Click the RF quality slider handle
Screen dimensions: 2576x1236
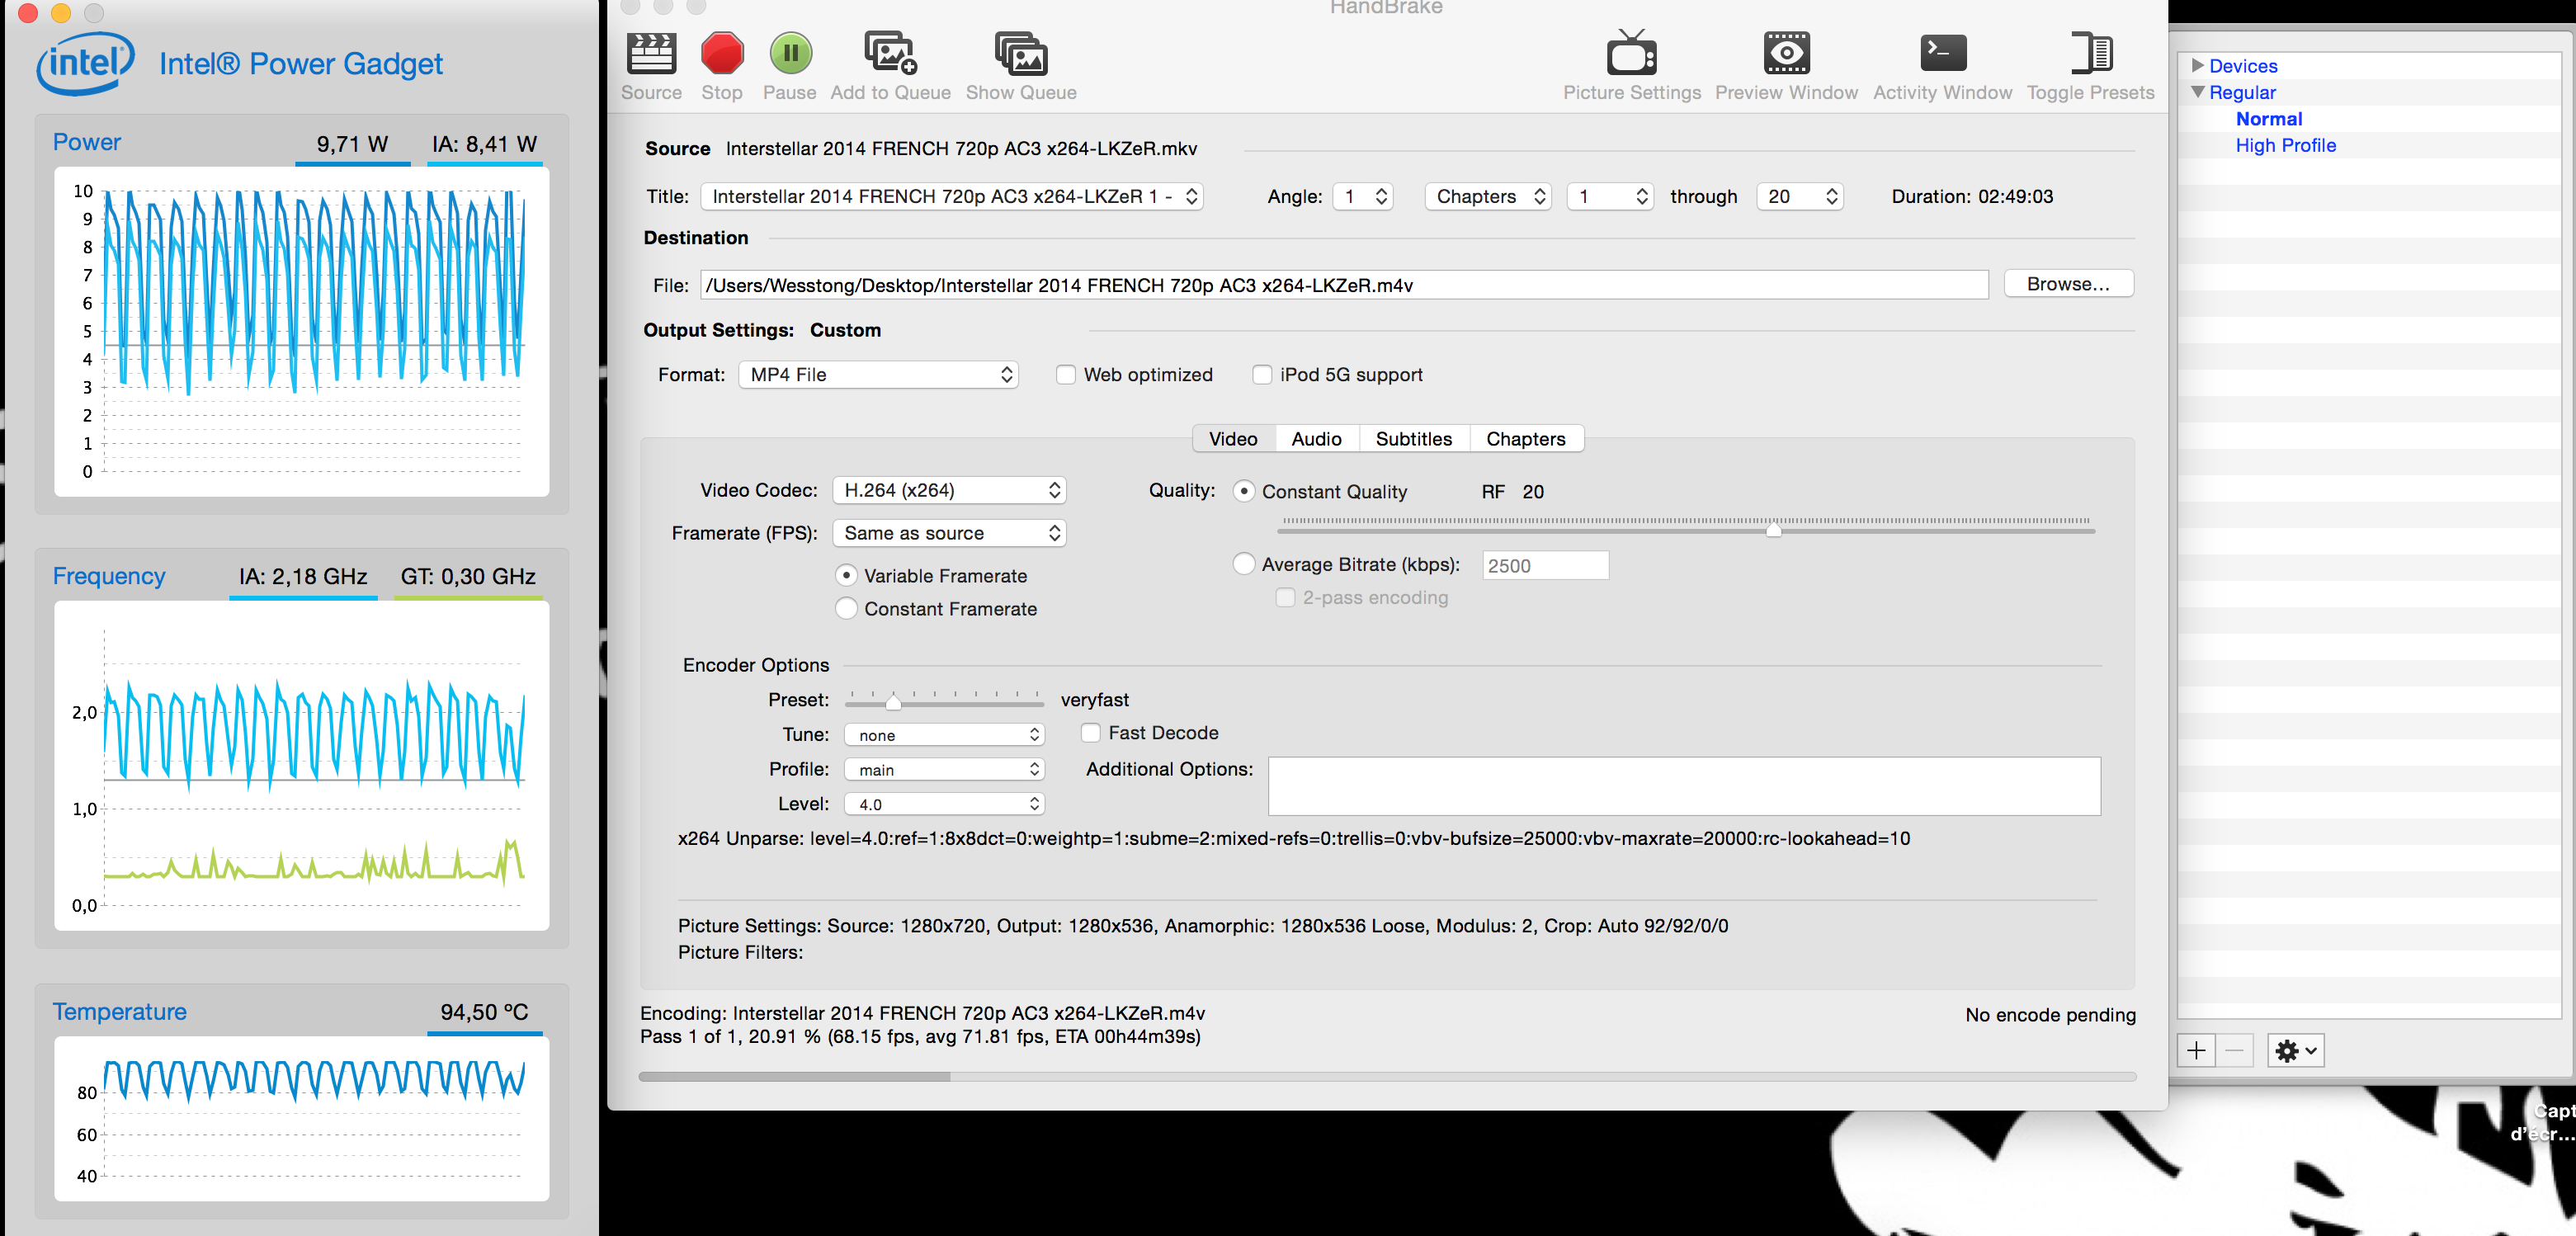(1773, 529)
